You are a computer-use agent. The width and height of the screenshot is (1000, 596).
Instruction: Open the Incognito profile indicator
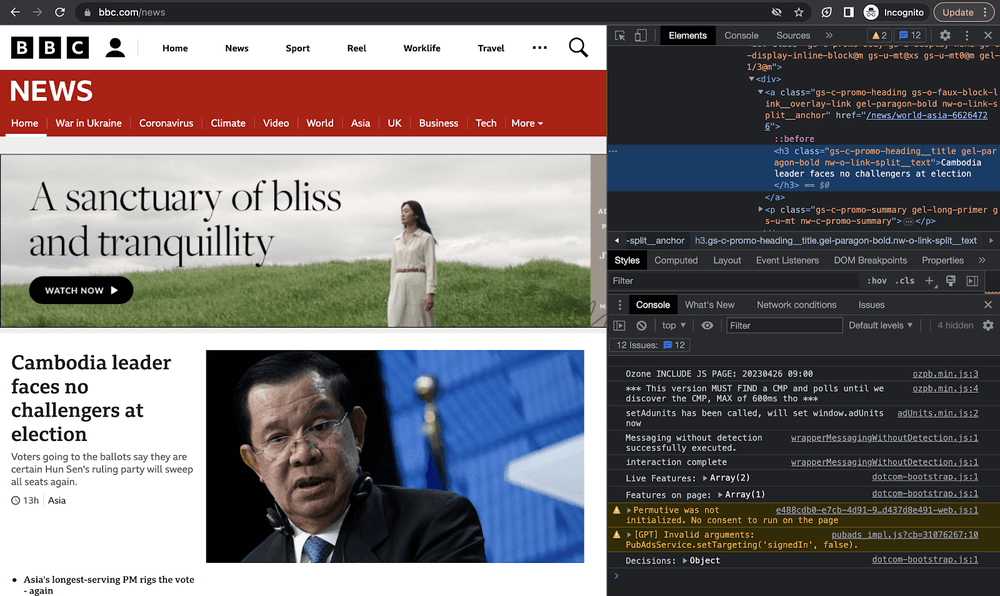(893, 12)
